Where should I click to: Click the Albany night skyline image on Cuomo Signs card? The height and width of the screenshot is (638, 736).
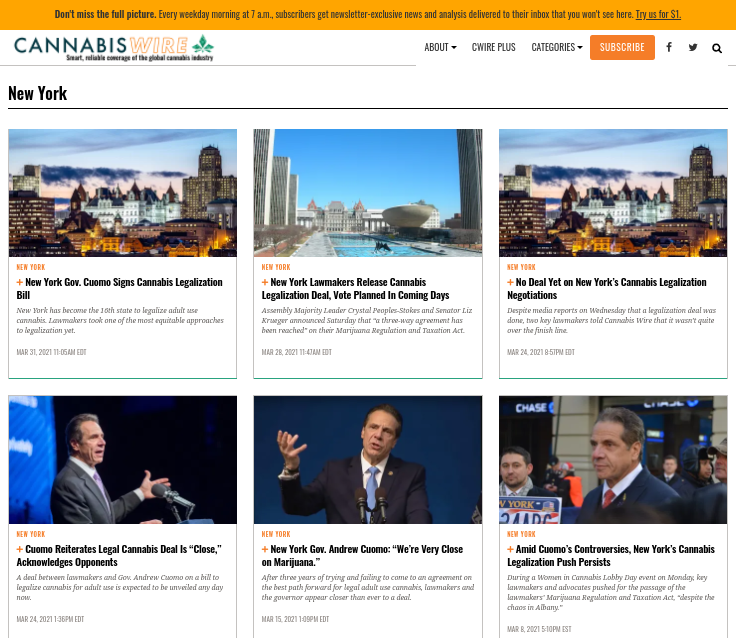pos(123,193)
